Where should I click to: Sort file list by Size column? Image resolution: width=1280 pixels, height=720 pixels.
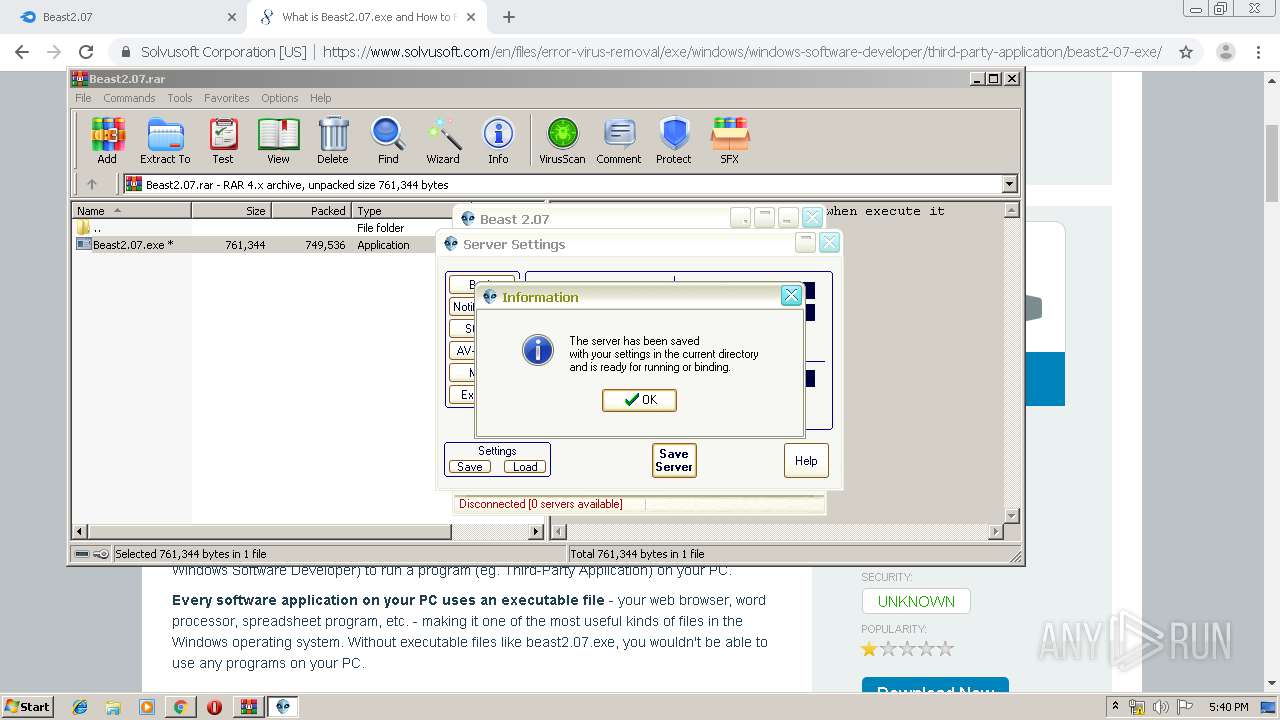coord(231,211)
